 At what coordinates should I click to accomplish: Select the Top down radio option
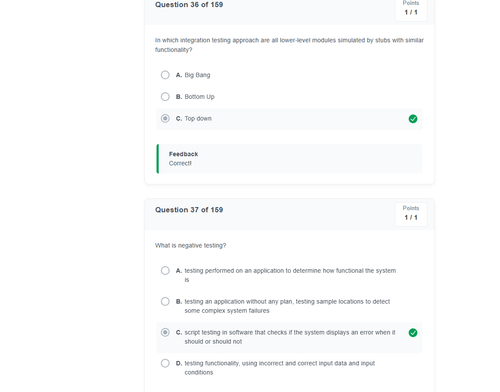pos(165,118)
